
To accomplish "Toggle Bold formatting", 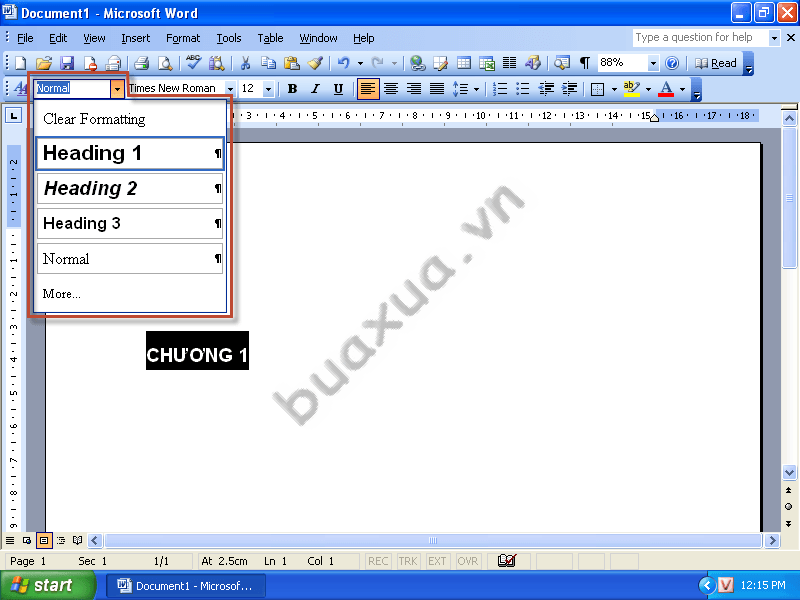I will coord(292,89).
